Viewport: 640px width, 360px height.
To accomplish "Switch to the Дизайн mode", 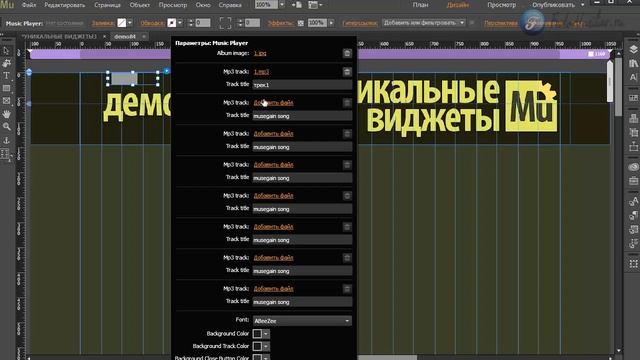I will tap(458, 5).
